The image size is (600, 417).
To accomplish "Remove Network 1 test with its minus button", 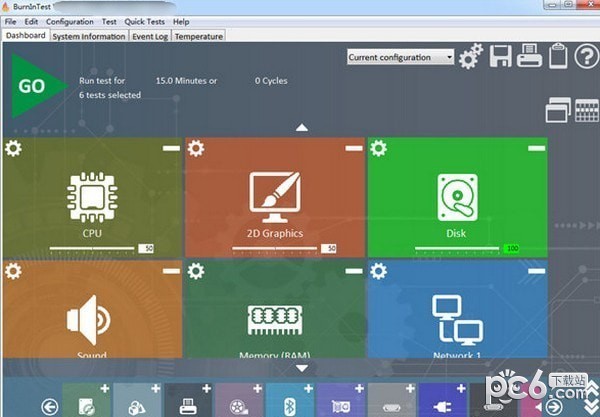I will coord(536,271).
